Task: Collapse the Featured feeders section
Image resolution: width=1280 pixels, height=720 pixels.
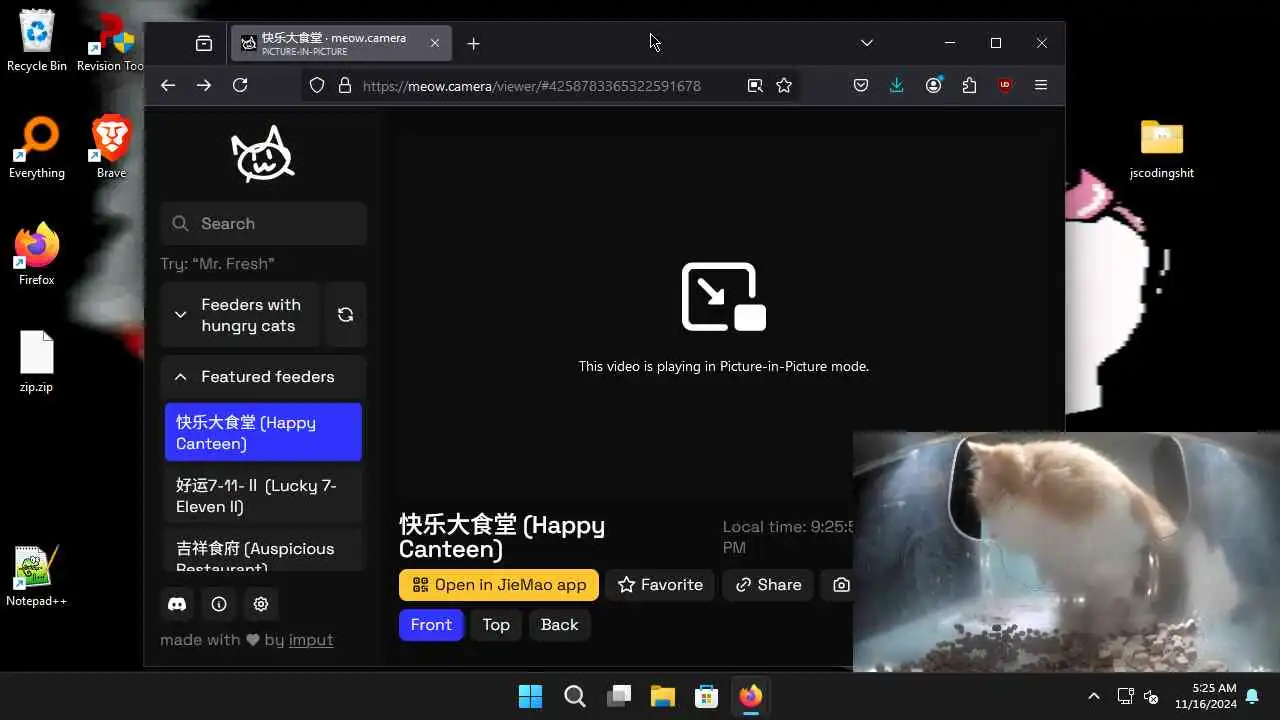Action: pos(263,377)
